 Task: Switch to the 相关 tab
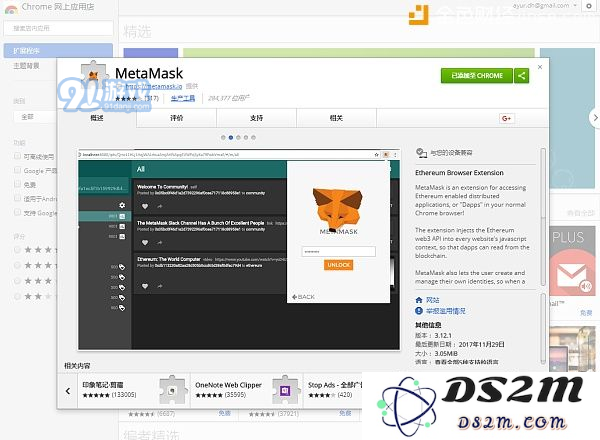pos(336,118)
